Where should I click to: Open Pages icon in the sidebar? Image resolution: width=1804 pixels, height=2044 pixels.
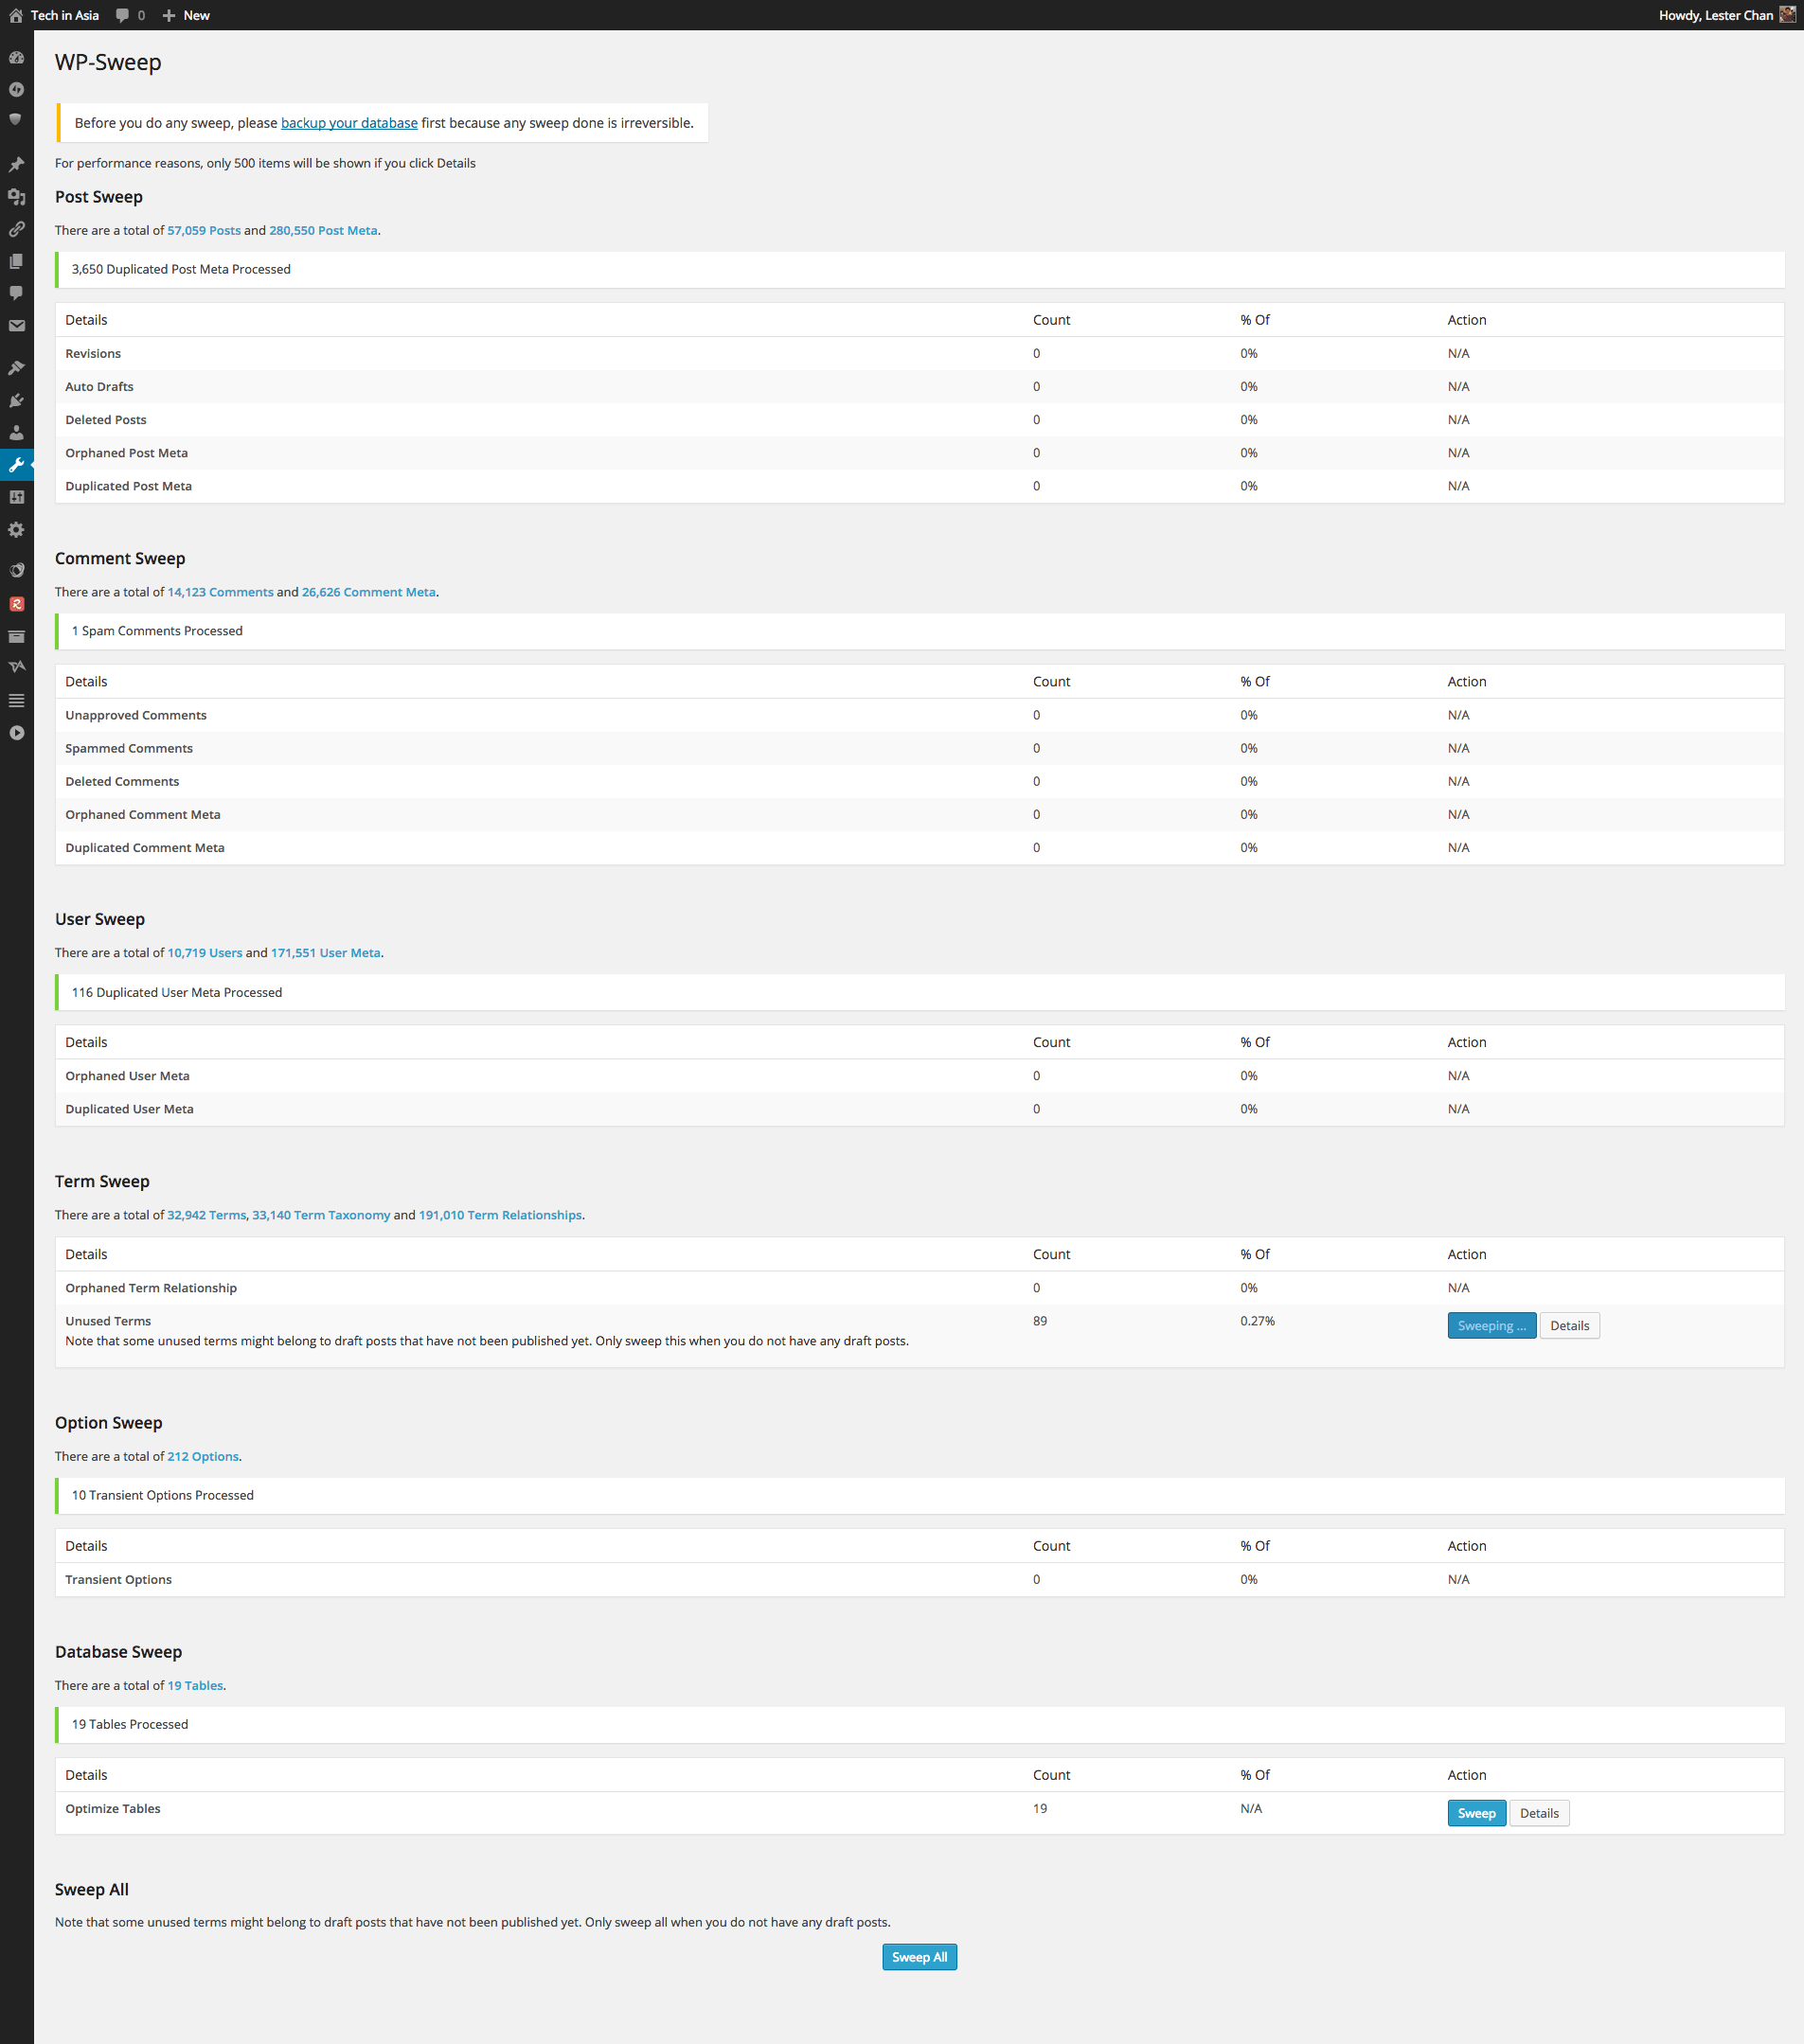[x=16, y=261]
